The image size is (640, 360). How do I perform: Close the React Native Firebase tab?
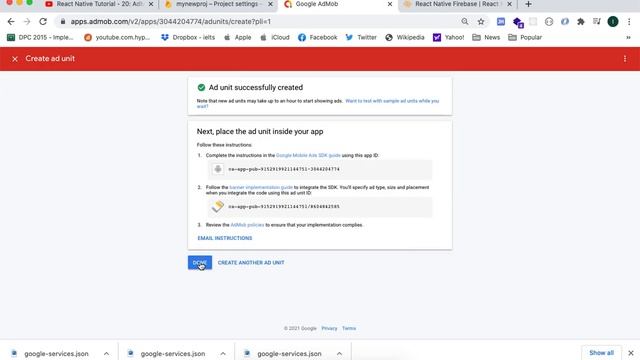(x=509, y=4)
